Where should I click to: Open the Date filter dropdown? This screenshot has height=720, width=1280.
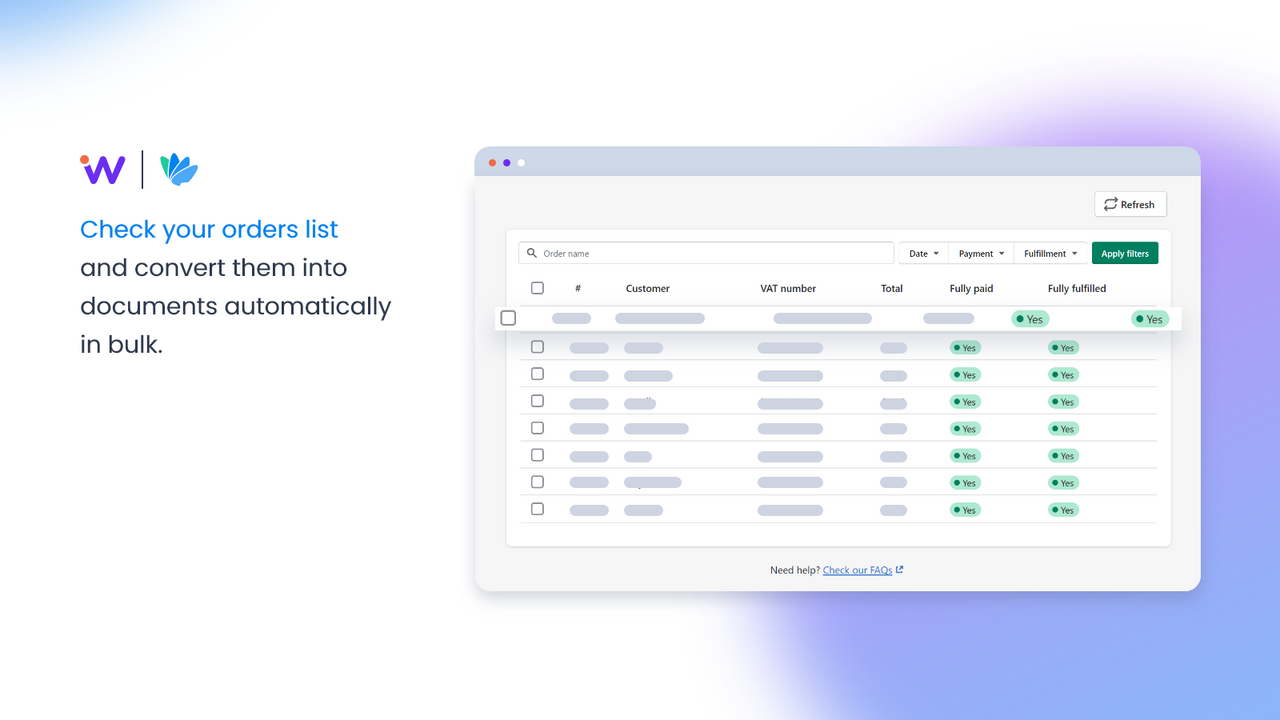pos(922,253)
